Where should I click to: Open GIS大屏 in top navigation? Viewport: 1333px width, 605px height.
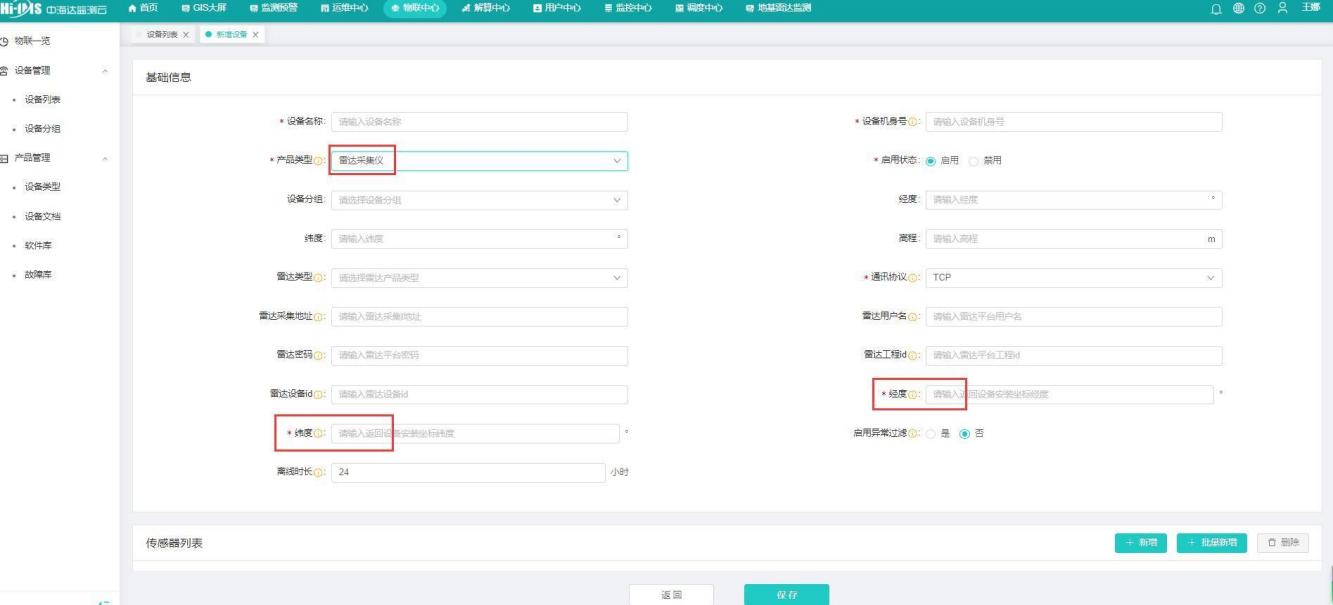(205, 9)
